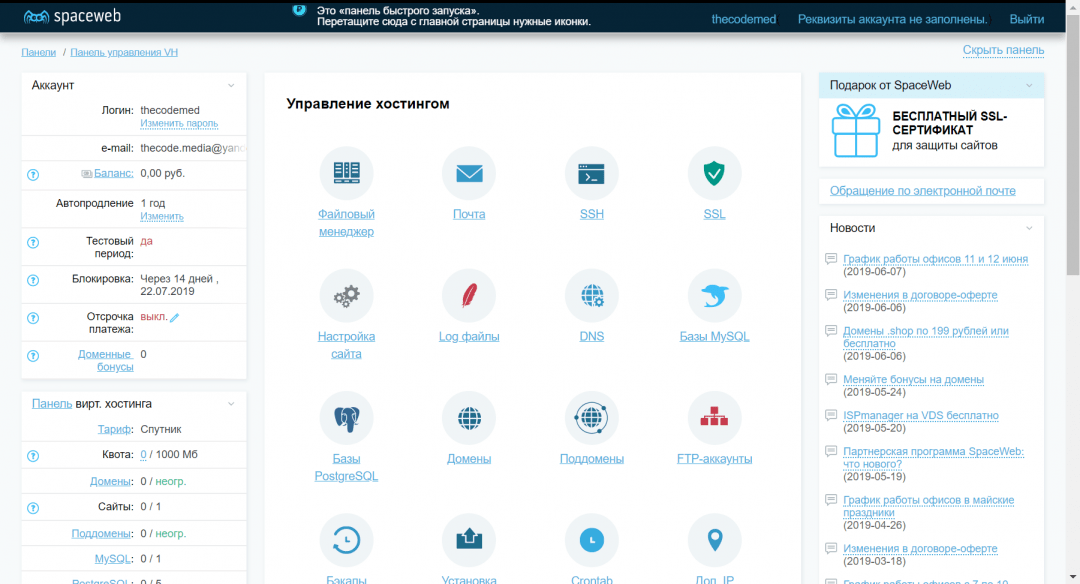Collapse the Аккаунт panel
This screenshot has width=1080, height=584.
(231, 86)
